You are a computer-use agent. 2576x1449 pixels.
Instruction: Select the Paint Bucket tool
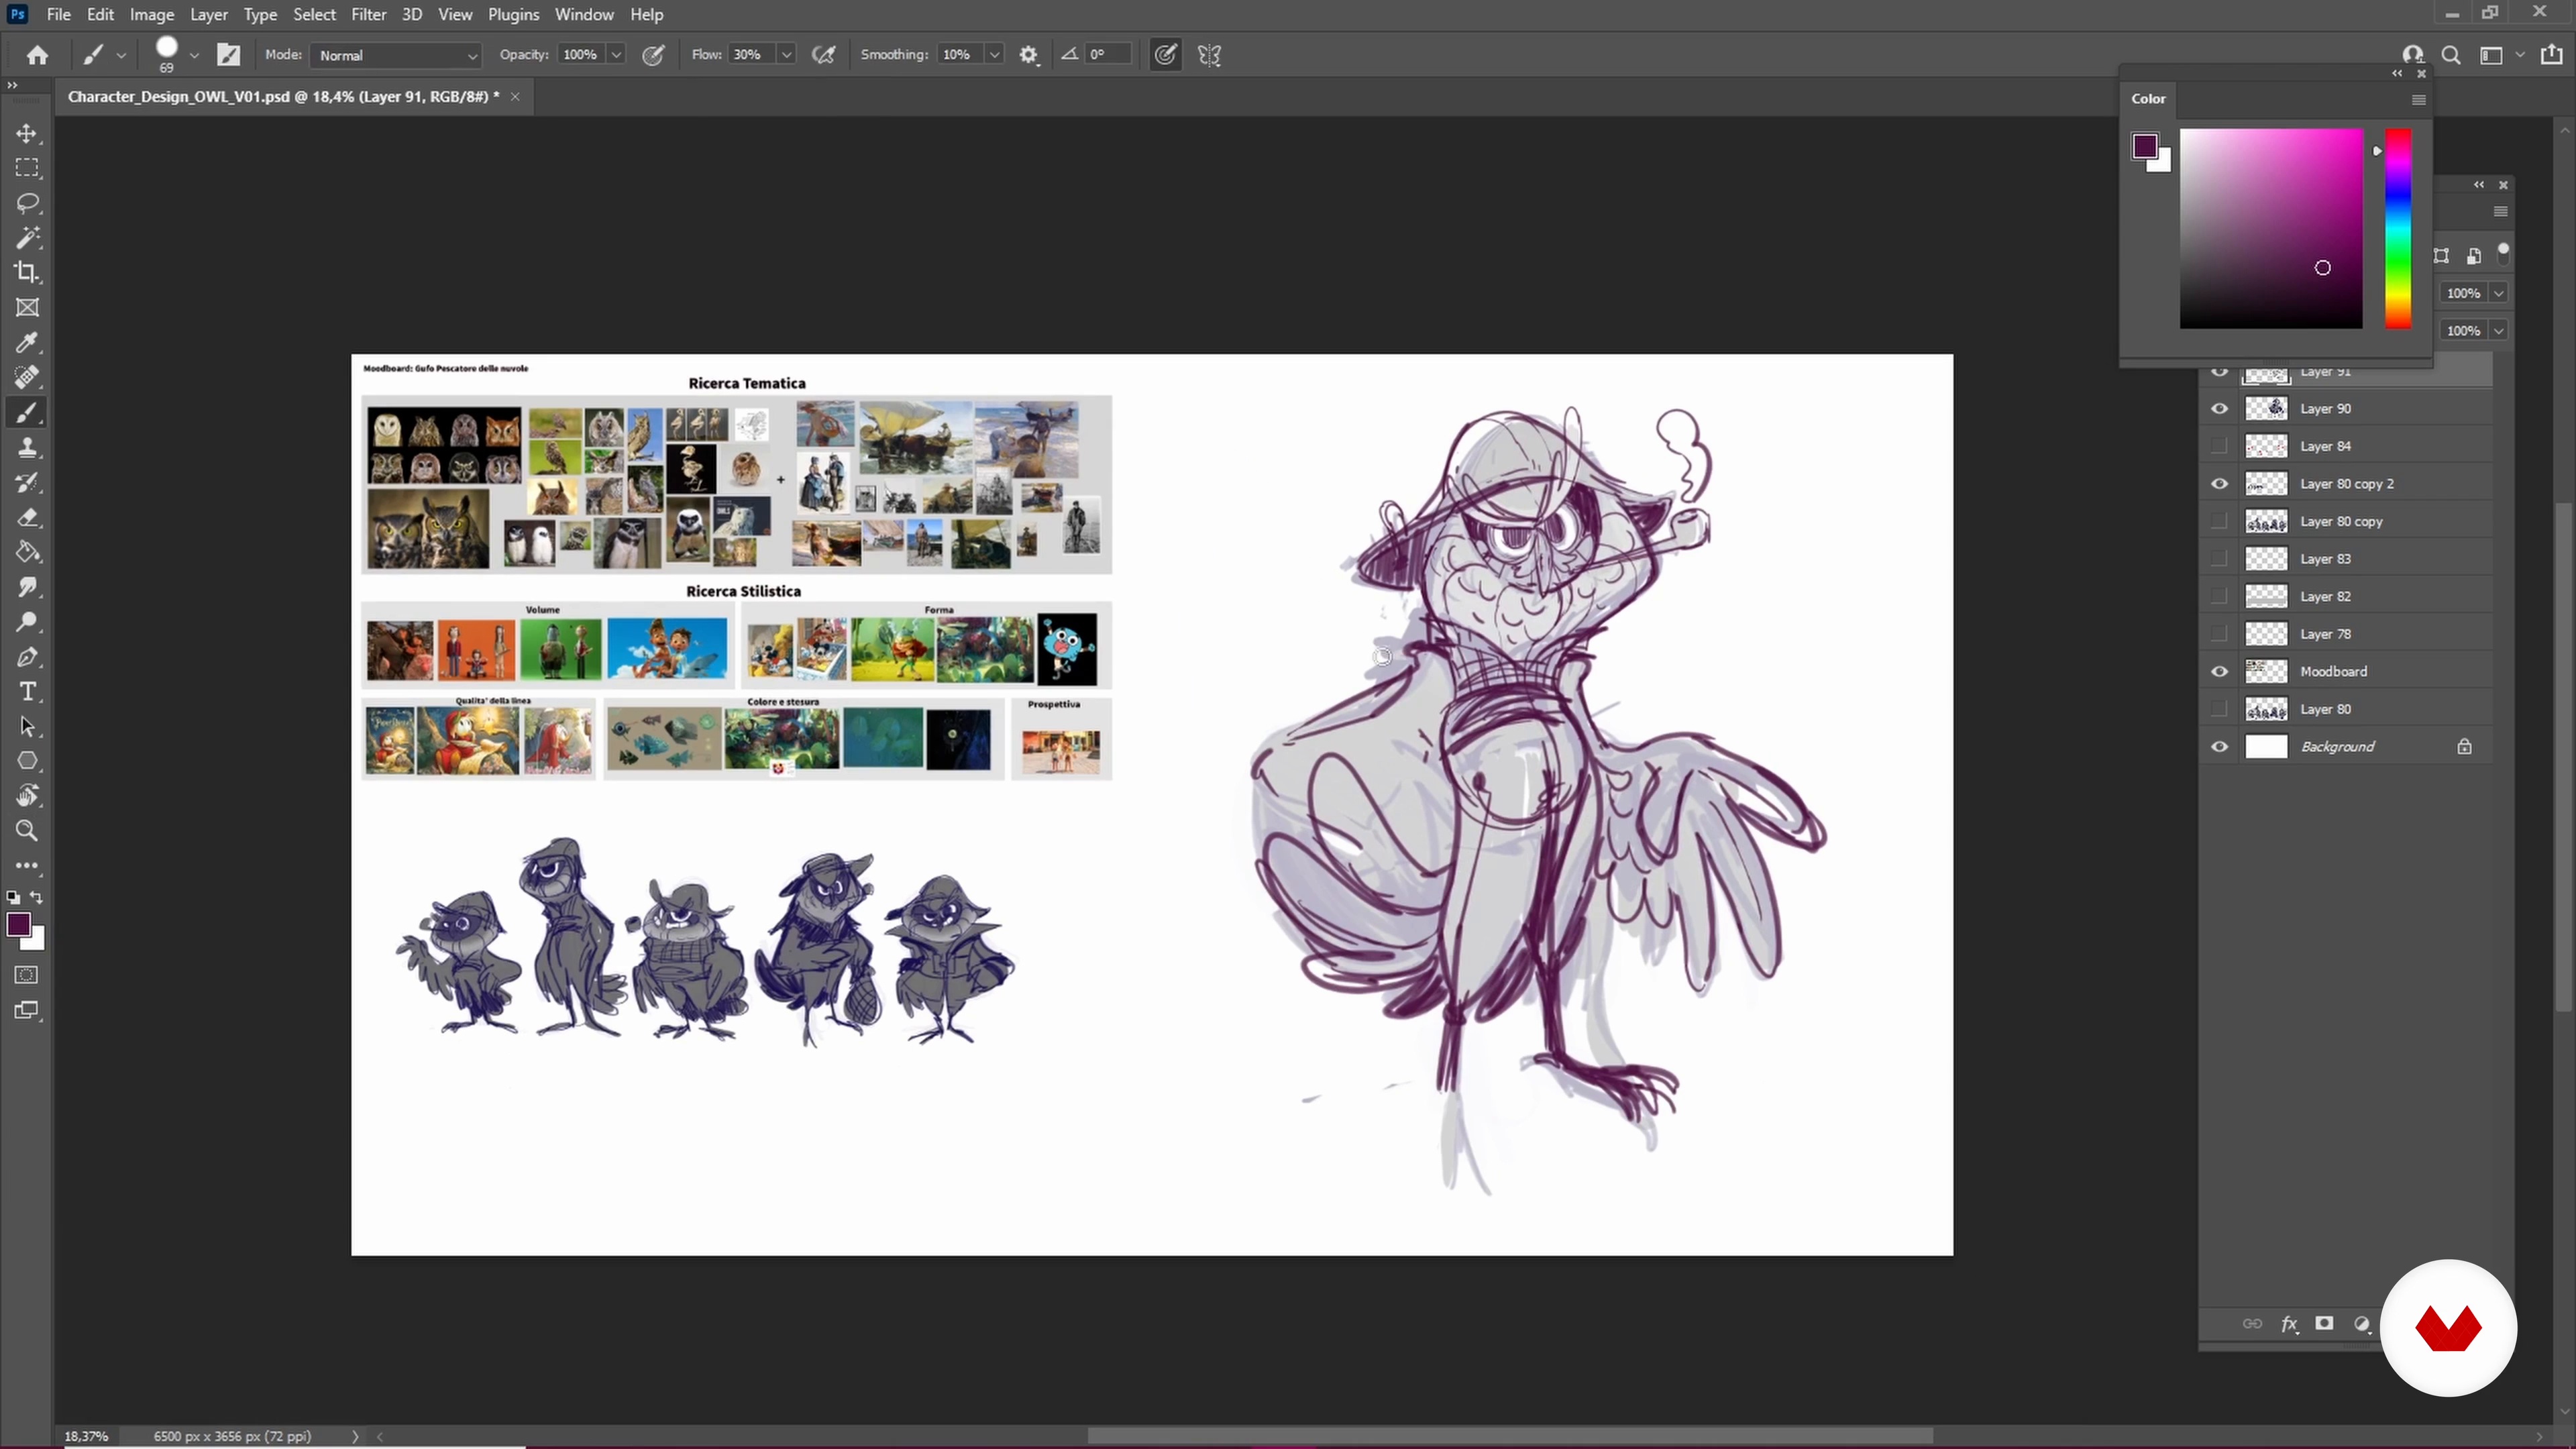coord(27,552)
